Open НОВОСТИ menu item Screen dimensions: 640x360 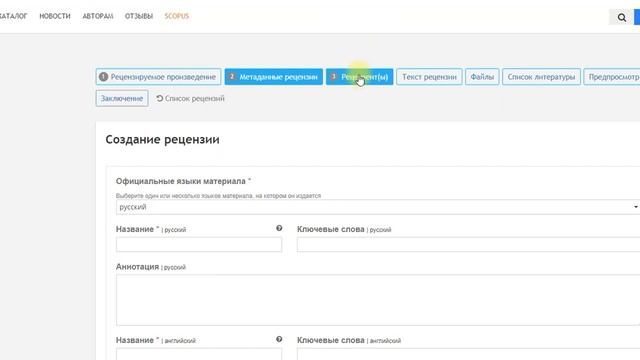[55, 16]
